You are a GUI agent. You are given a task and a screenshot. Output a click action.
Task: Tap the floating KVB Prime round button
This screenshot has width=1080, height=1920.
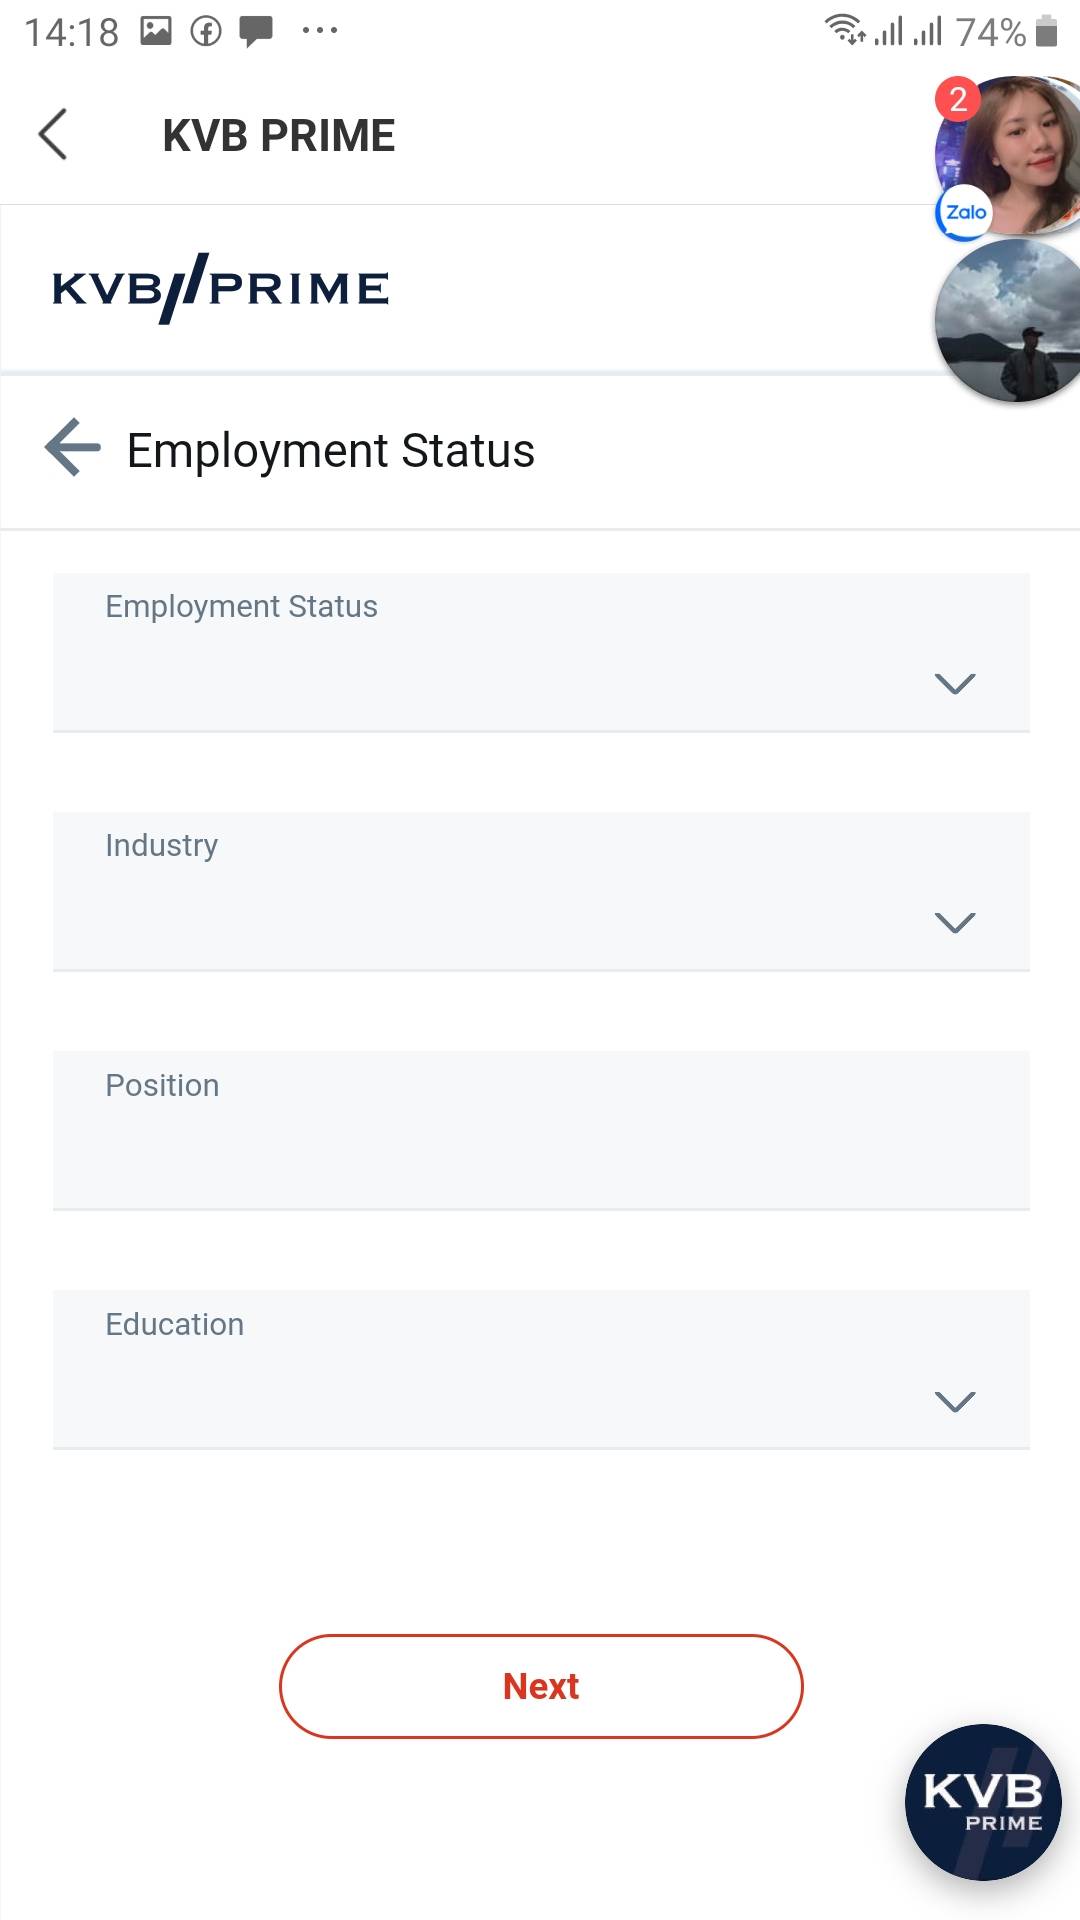click(x=982, y=1802)
